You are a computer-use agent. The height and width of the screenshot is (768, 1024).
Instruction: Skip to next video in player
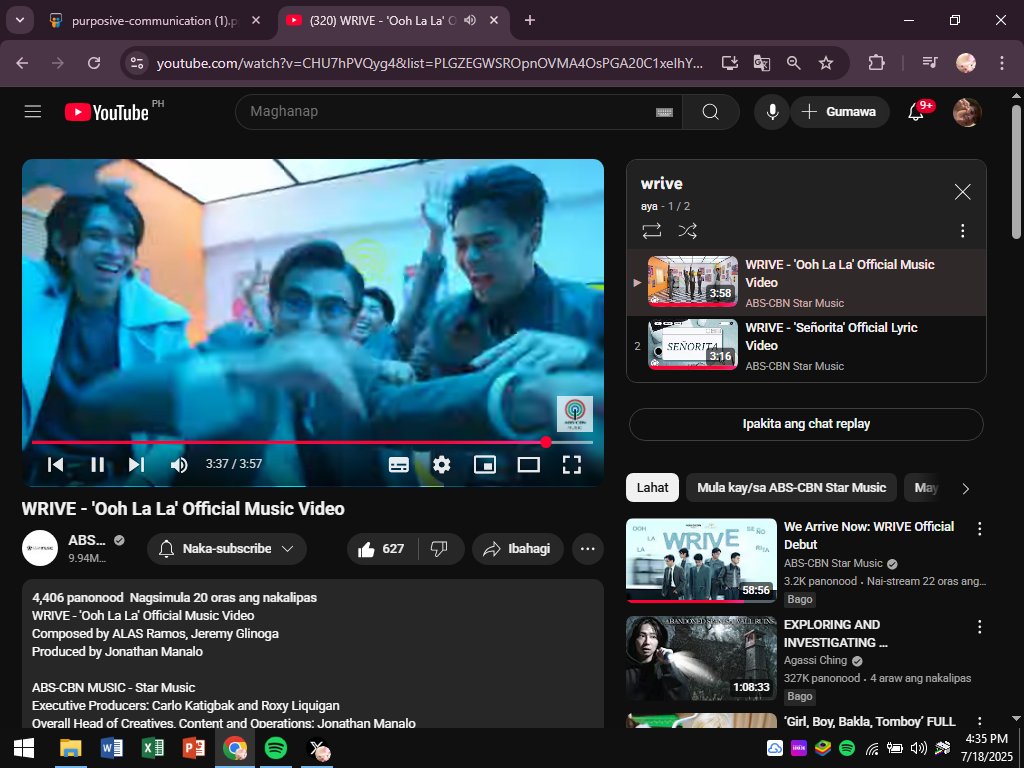click(136, 464)
